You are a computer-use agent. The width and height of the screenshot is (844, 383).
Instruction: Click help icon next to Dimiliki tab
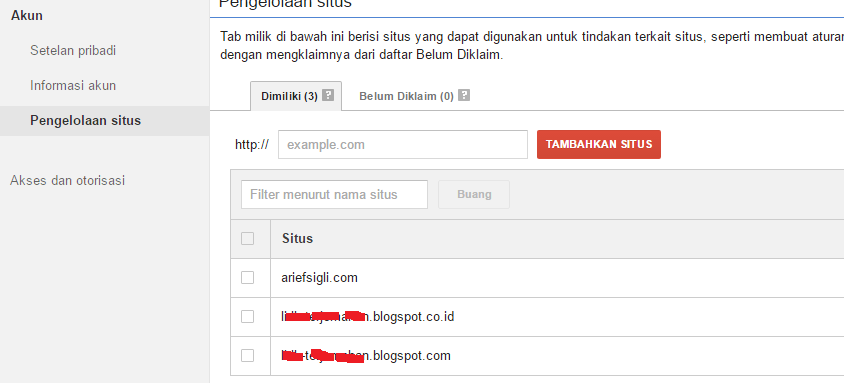click(328, 96)
